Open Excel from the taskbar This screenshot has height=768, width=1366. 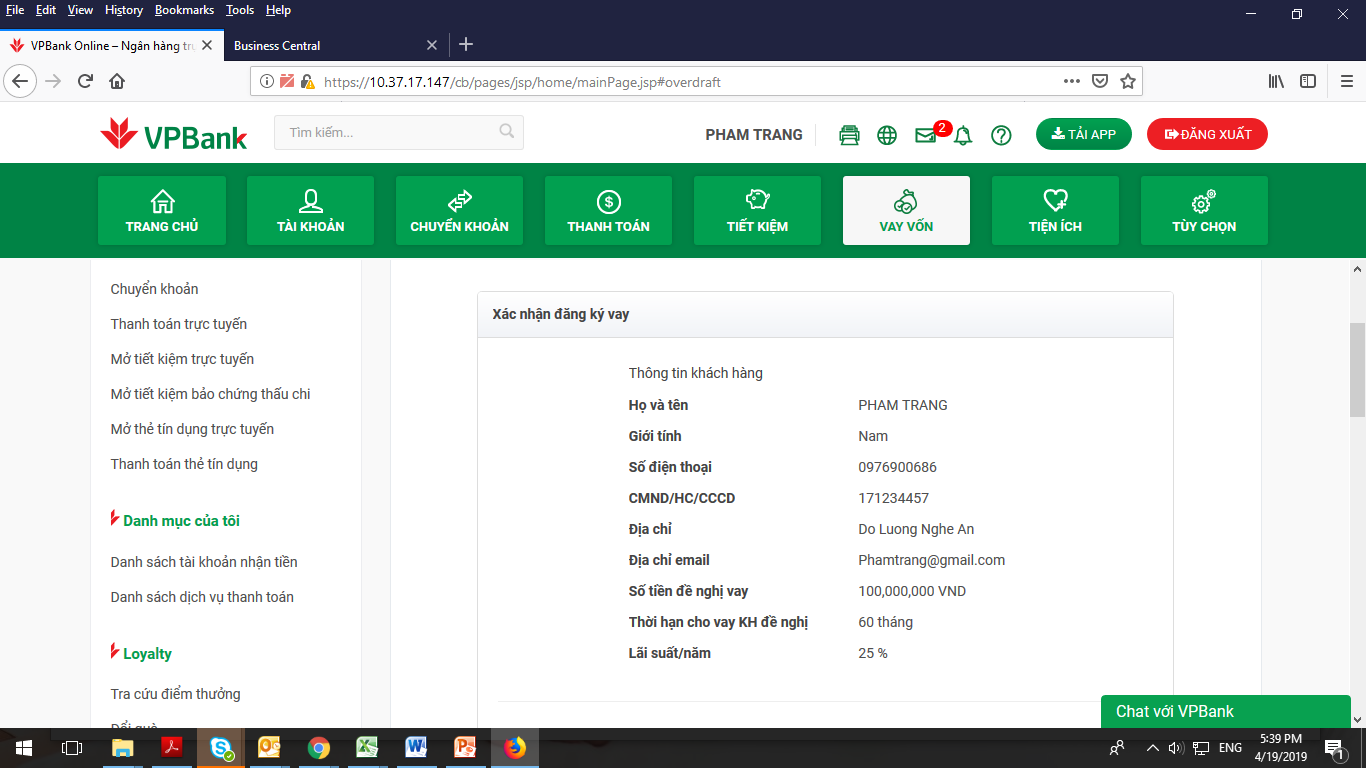[368, 748]
